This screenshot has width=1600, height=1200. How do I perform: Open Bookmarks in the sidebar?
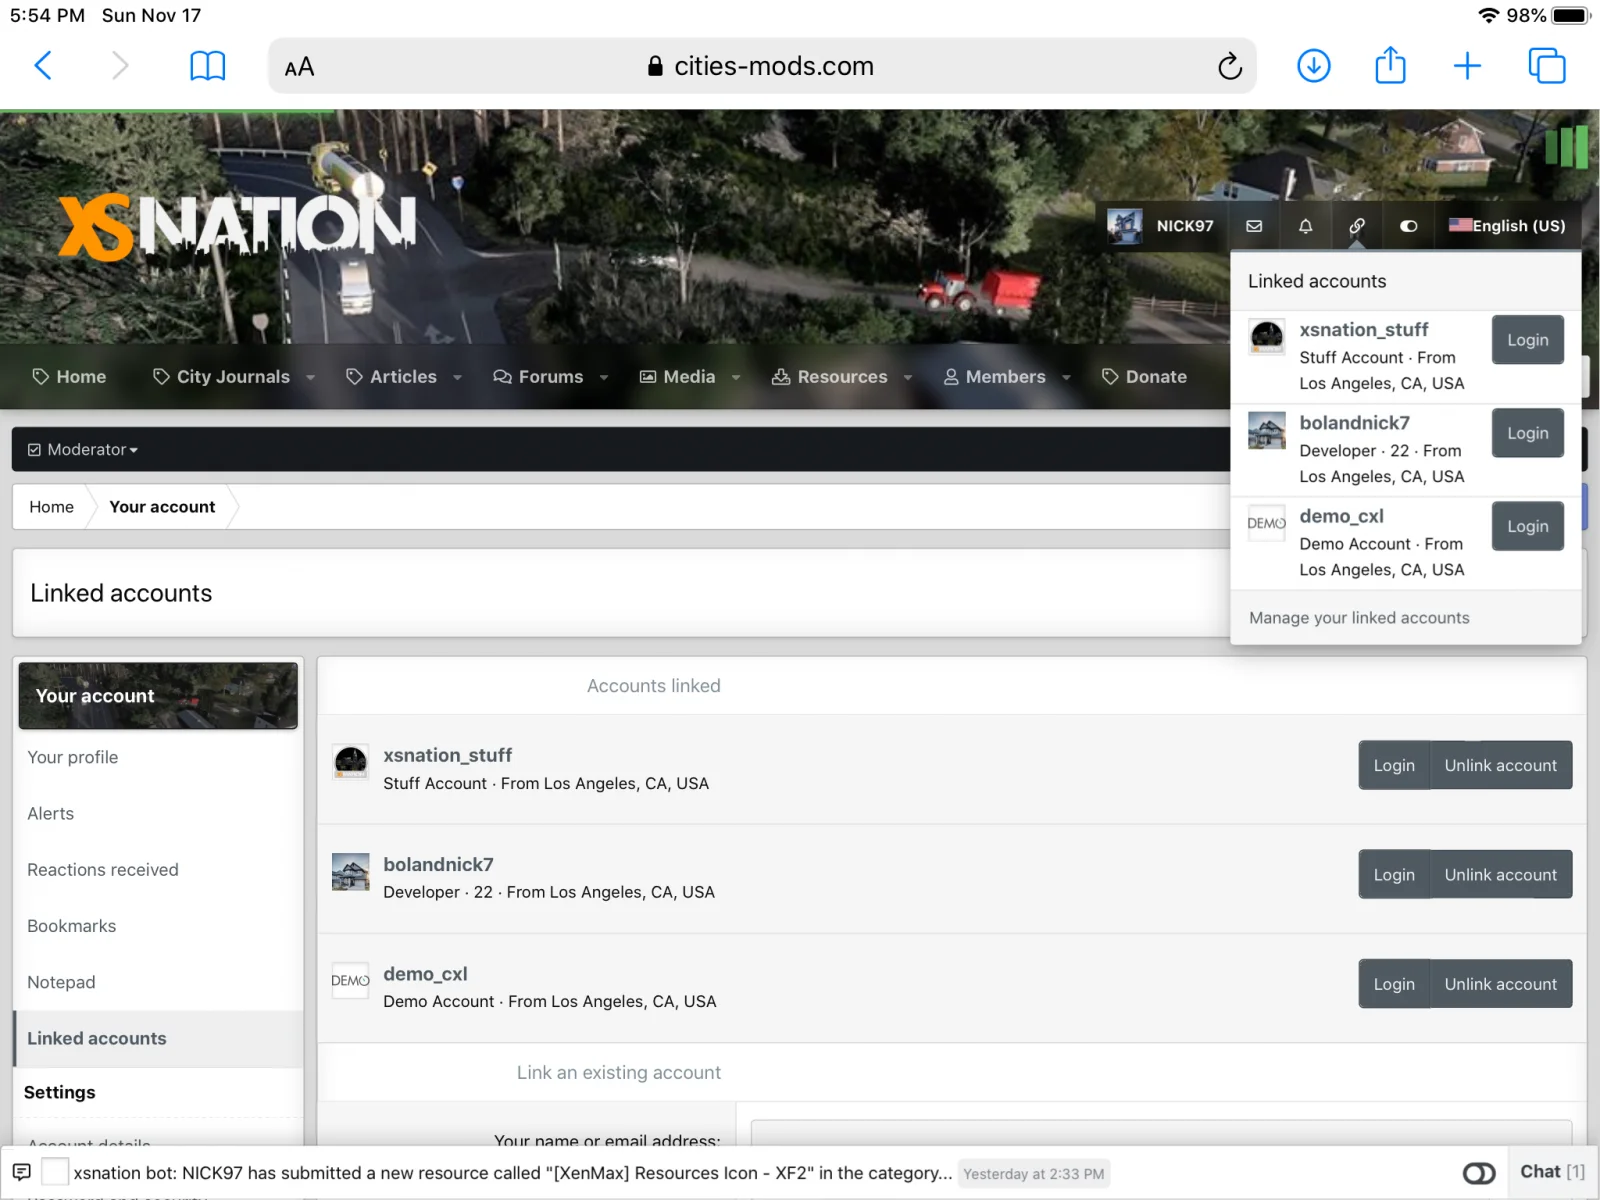[x=158, y=926]
